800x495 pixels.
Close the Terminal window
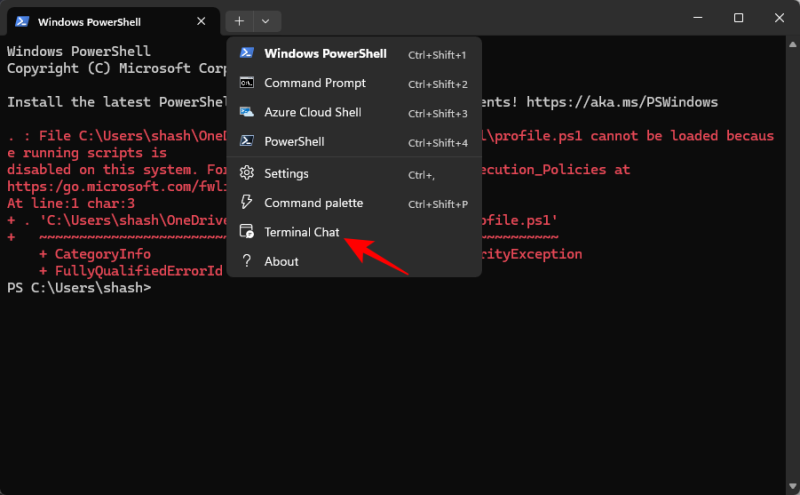pos(781,18)
